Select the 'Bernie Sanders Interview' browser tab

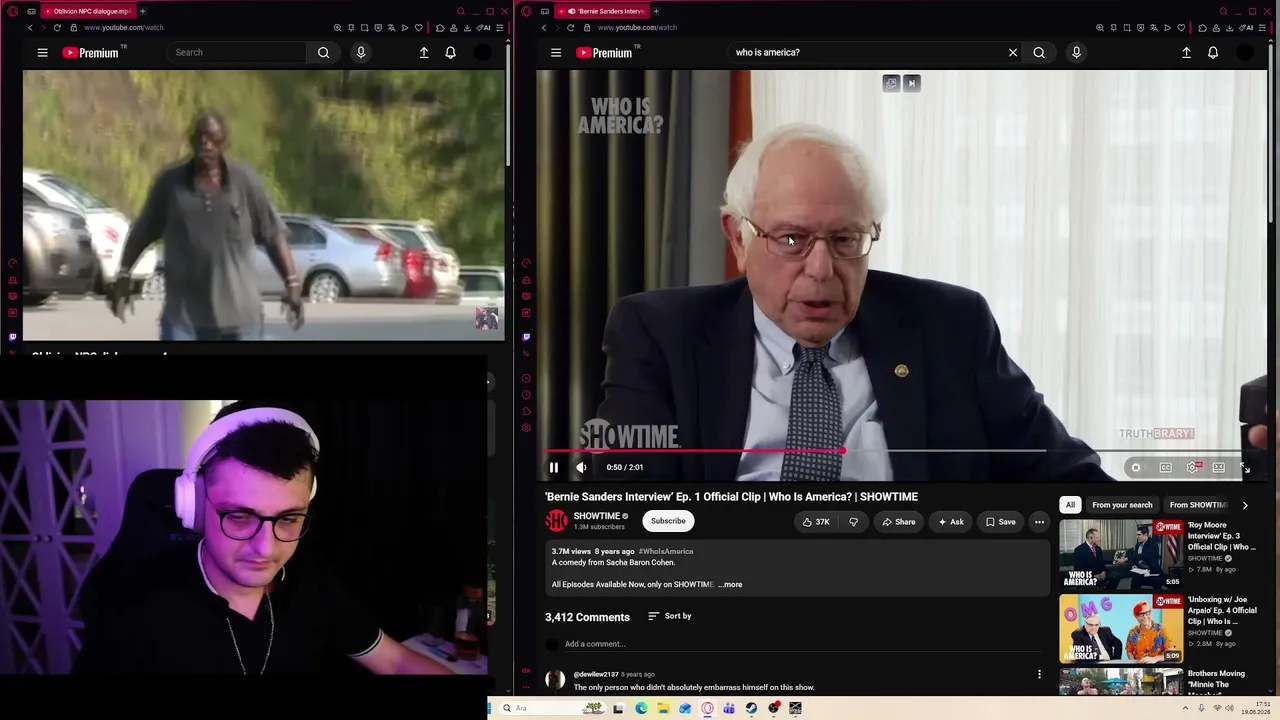[600, 11]
